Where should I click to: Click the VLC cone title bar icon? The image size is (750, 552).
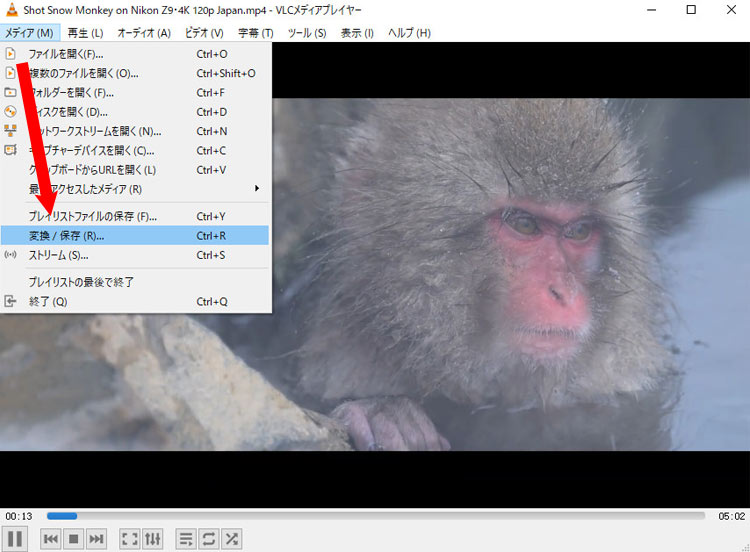(11, 10)
